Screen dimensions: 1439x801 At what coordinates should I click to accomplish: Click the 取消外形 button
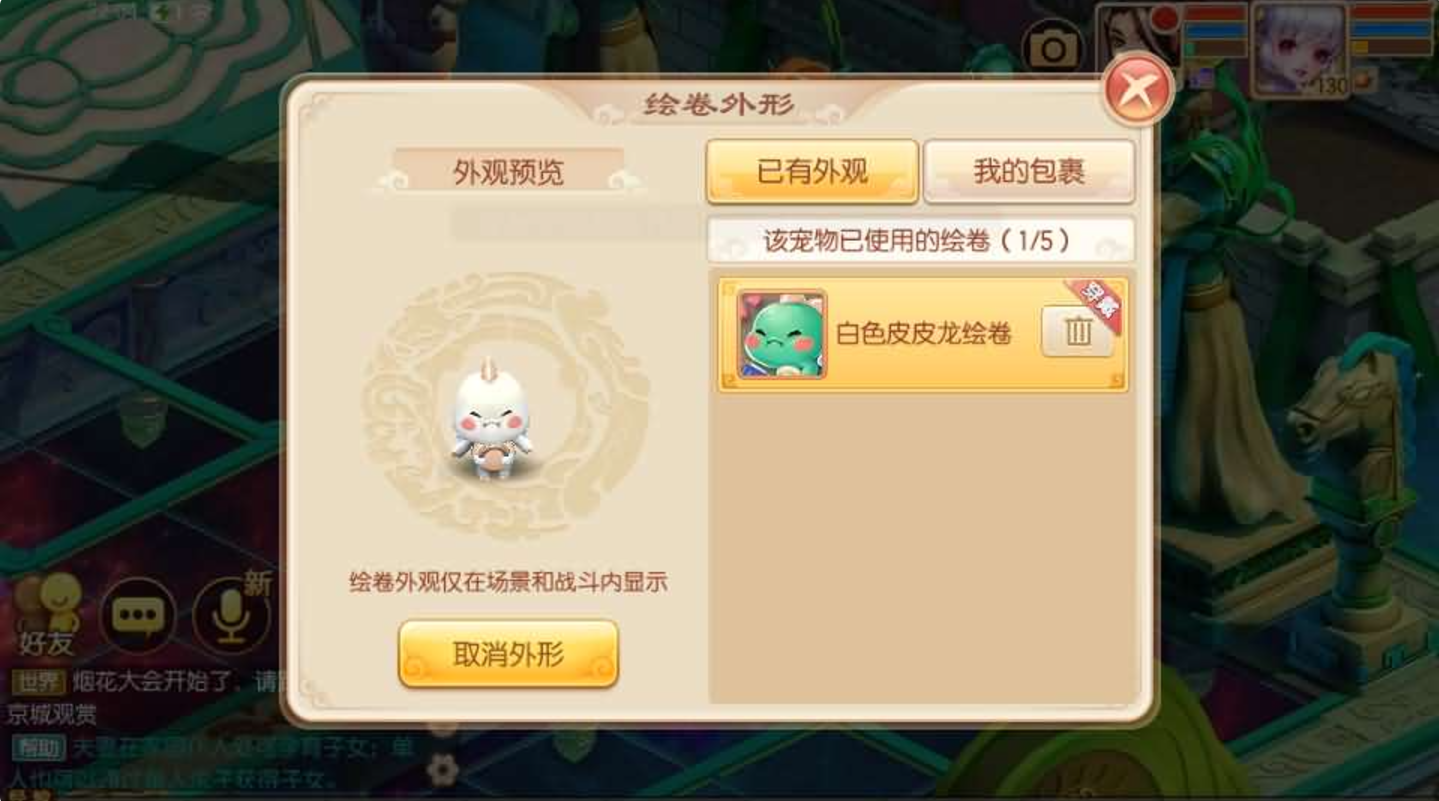pyautogui.click(x=508, y=655)
